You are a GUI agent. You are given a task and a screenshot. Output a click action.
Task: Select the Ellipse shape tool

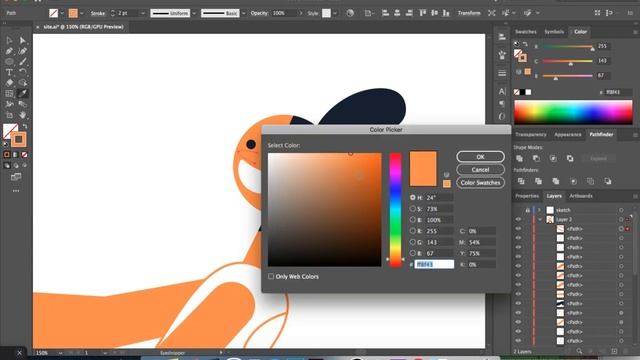point(9,62)
